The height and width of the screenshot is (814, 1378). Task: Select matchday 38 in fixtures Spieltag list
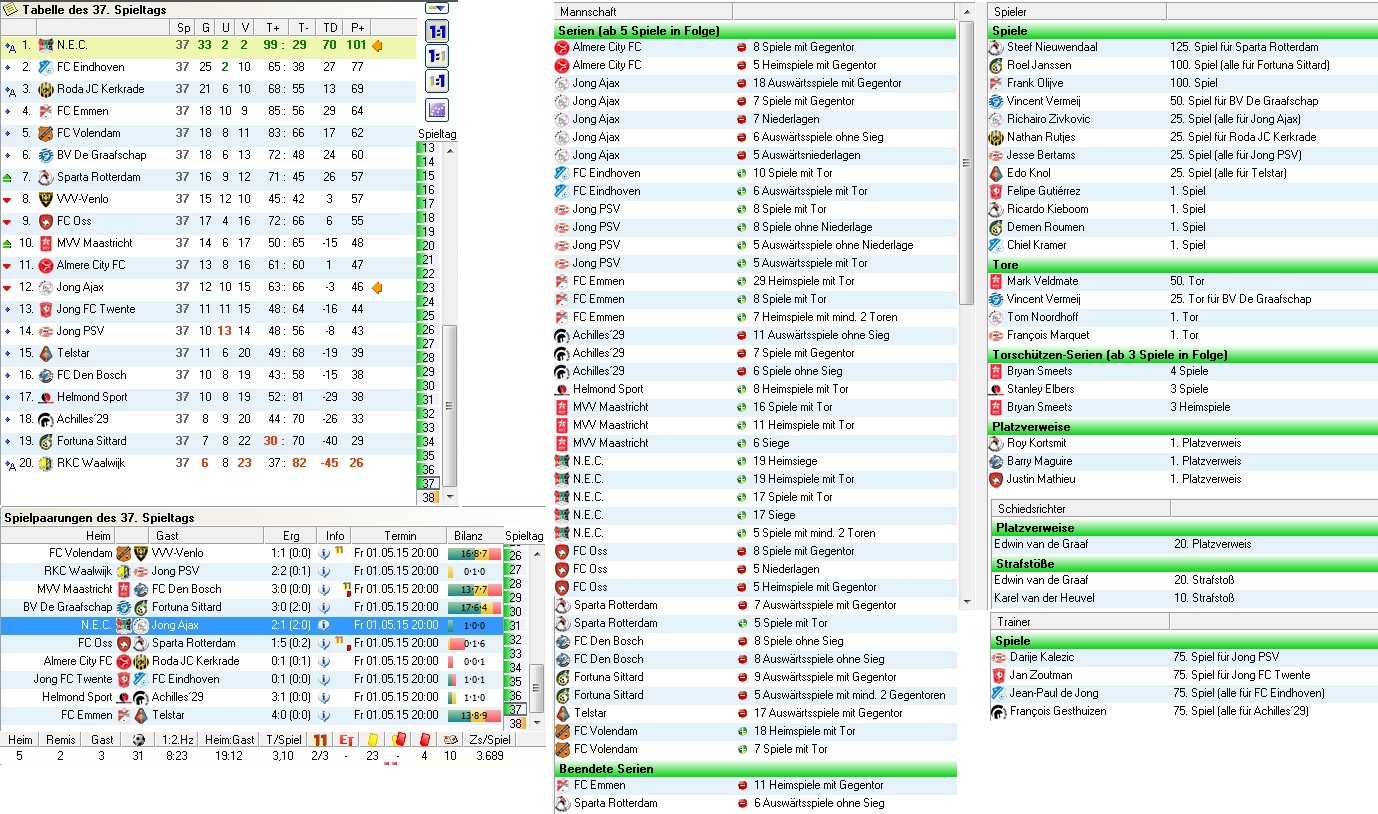tap(514, 724)
